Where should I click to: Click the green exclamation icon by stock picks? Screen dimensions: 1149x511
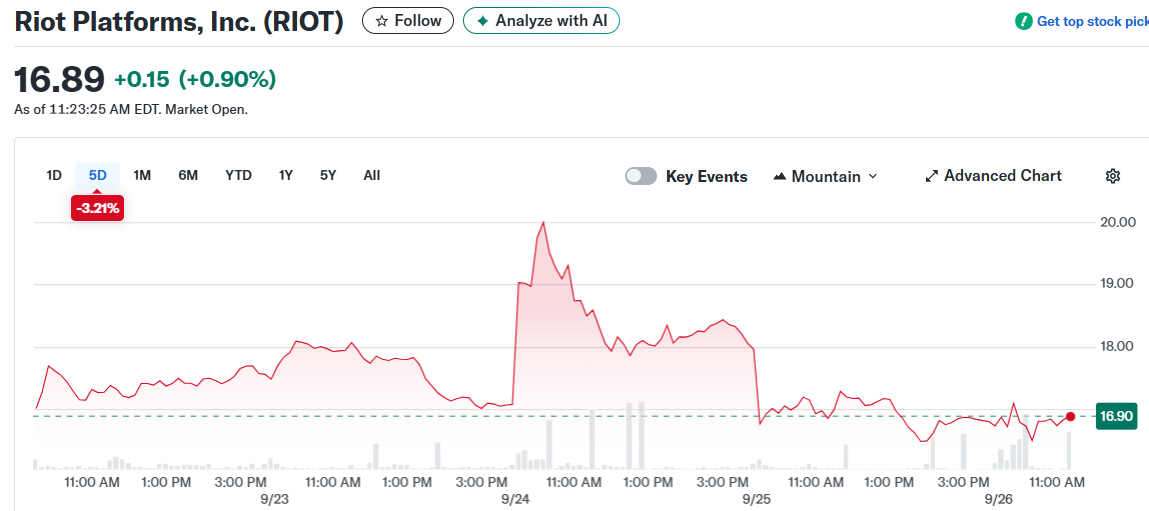(1023, 21)
